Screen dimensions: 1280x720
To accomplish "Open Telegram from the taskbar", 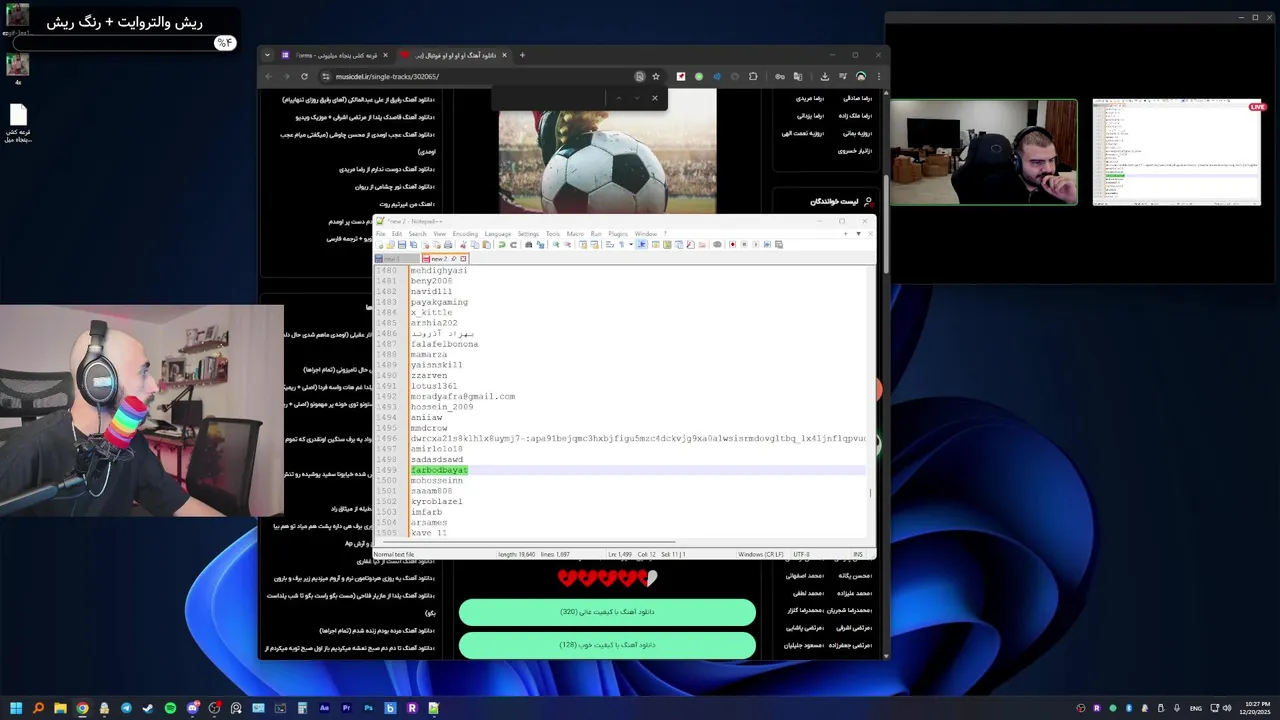I will (x=126, y=708).
